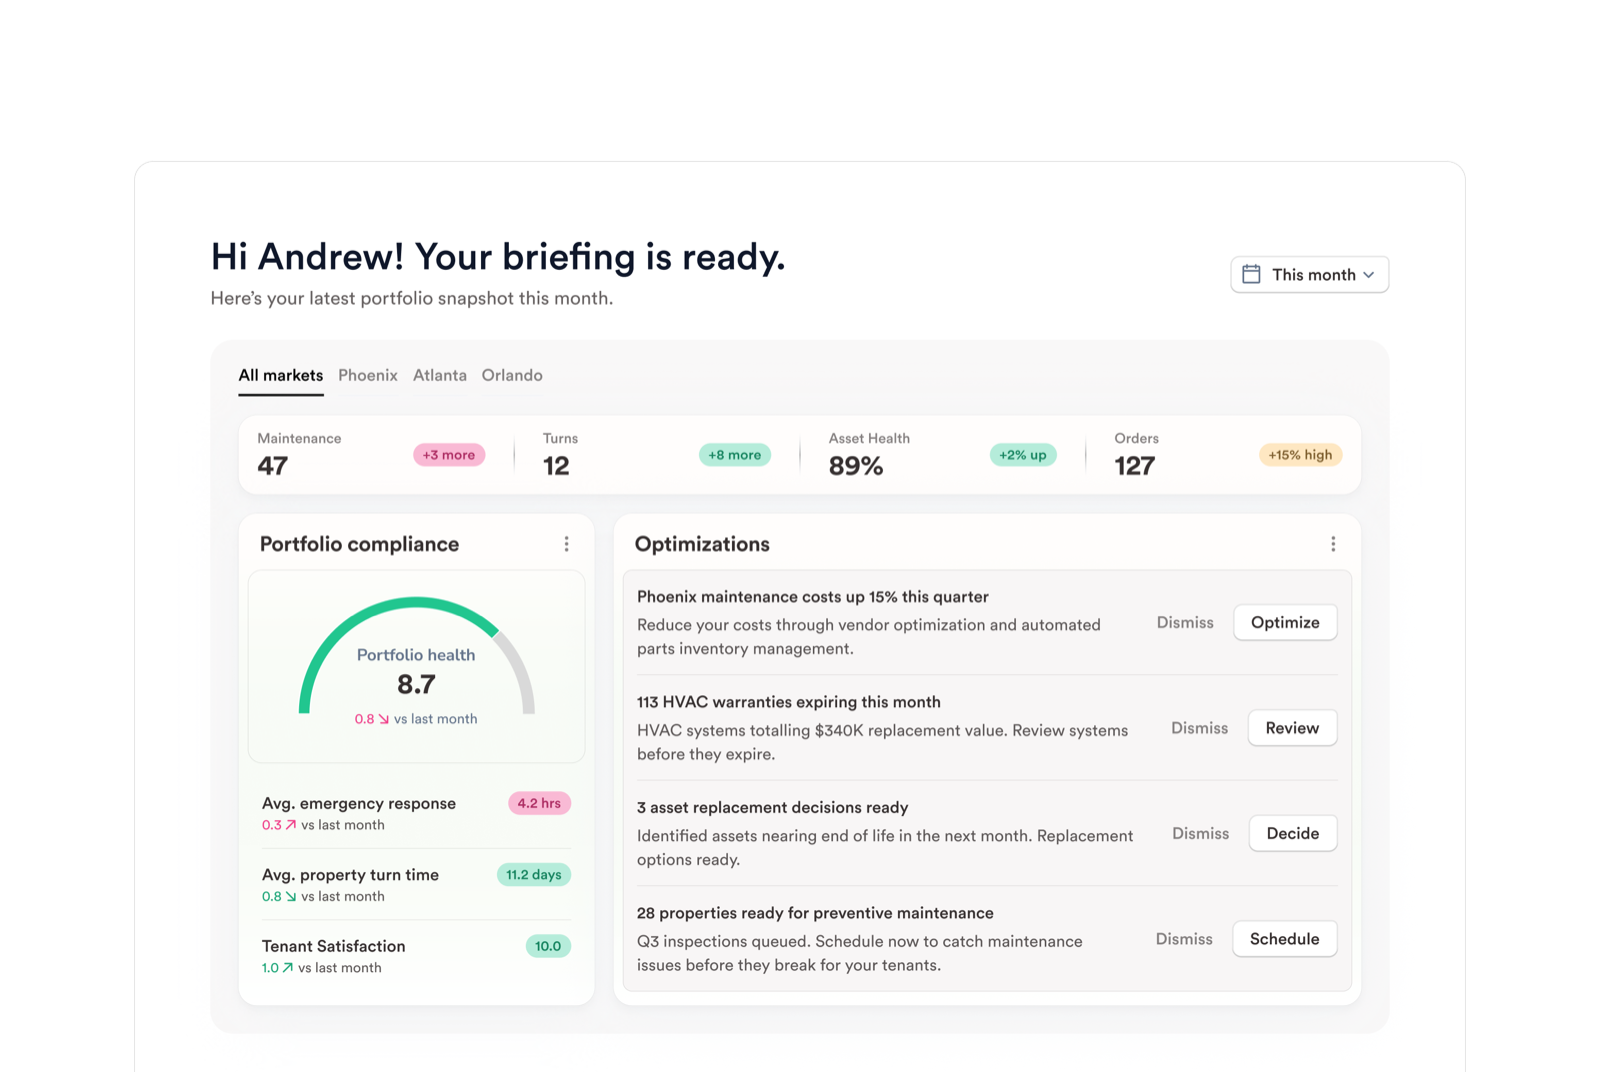Switch to the Phoenix market tab
This screenshot has width=1600, height=1072.
click(x=367, y=376)
